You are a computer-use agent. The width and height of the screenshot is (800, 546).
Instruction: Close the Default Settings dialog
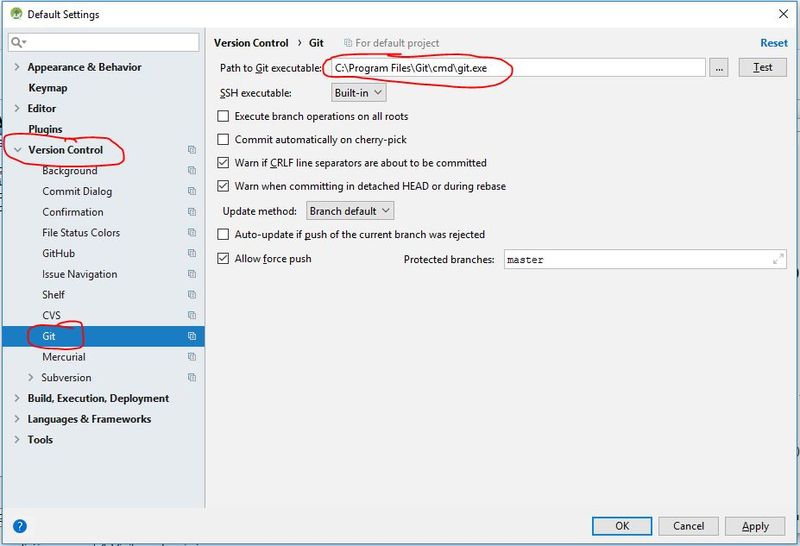tap(783, 14)
